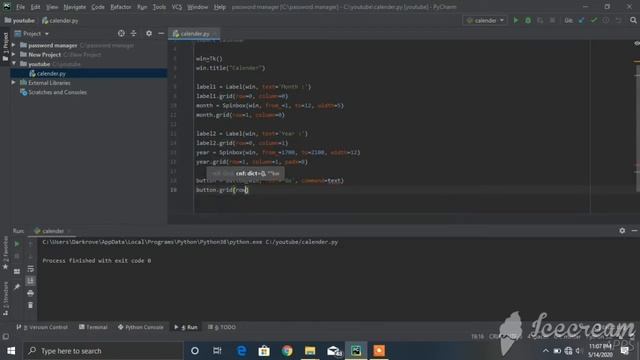Print the Run console output
Viewport: 640px width, 360px height.
click(x=30, y=293)
